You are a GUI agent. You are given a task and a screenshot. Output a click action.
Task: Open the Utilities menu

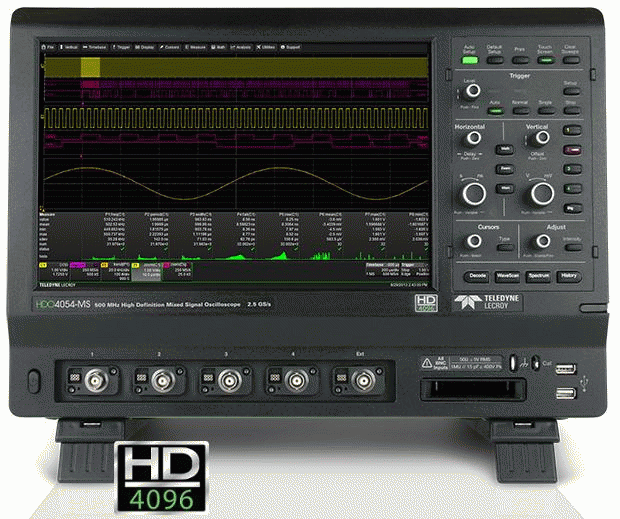[266, 47]
